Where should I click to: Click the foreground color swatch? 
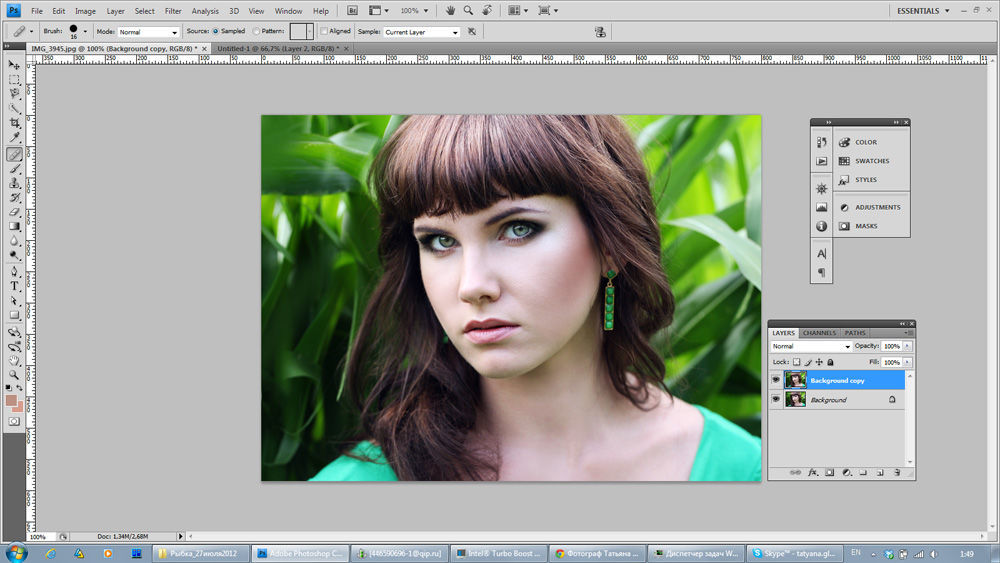click(x=11, y=399)
